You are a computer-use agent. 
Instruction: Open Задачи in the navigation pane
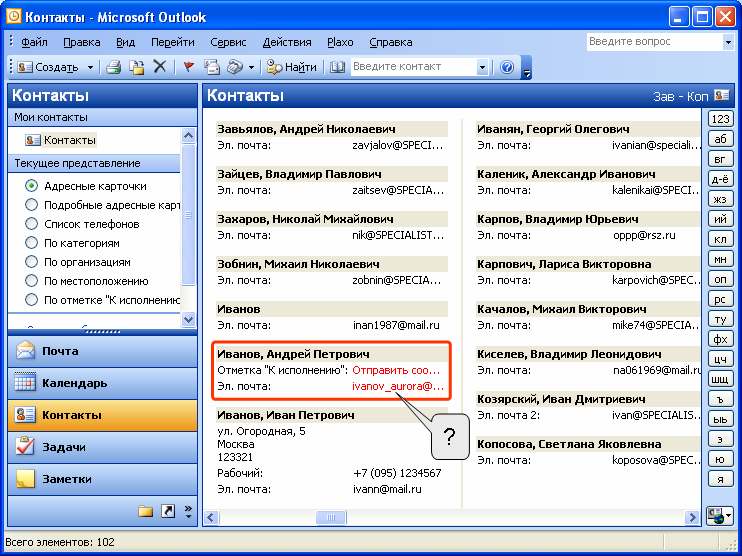tap(102, 447)
